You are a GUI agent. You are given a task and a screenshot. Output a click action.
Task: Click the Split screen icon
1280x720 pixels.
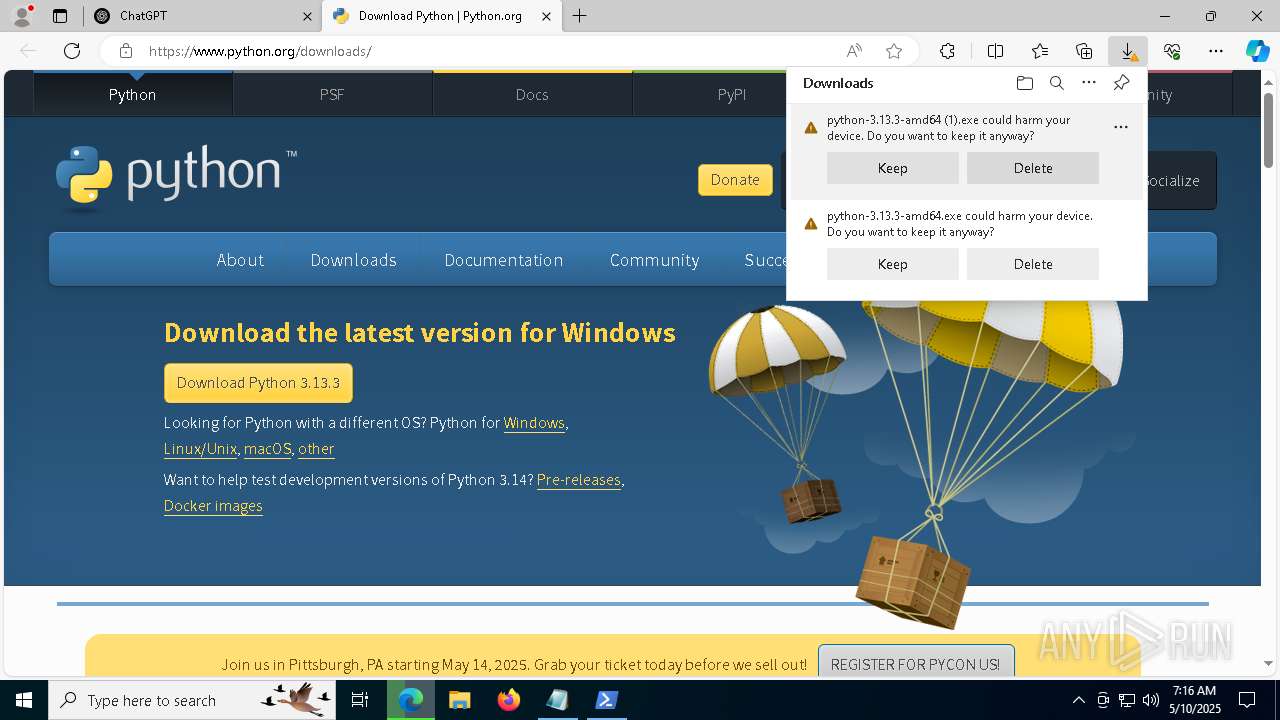click(995, 51)
